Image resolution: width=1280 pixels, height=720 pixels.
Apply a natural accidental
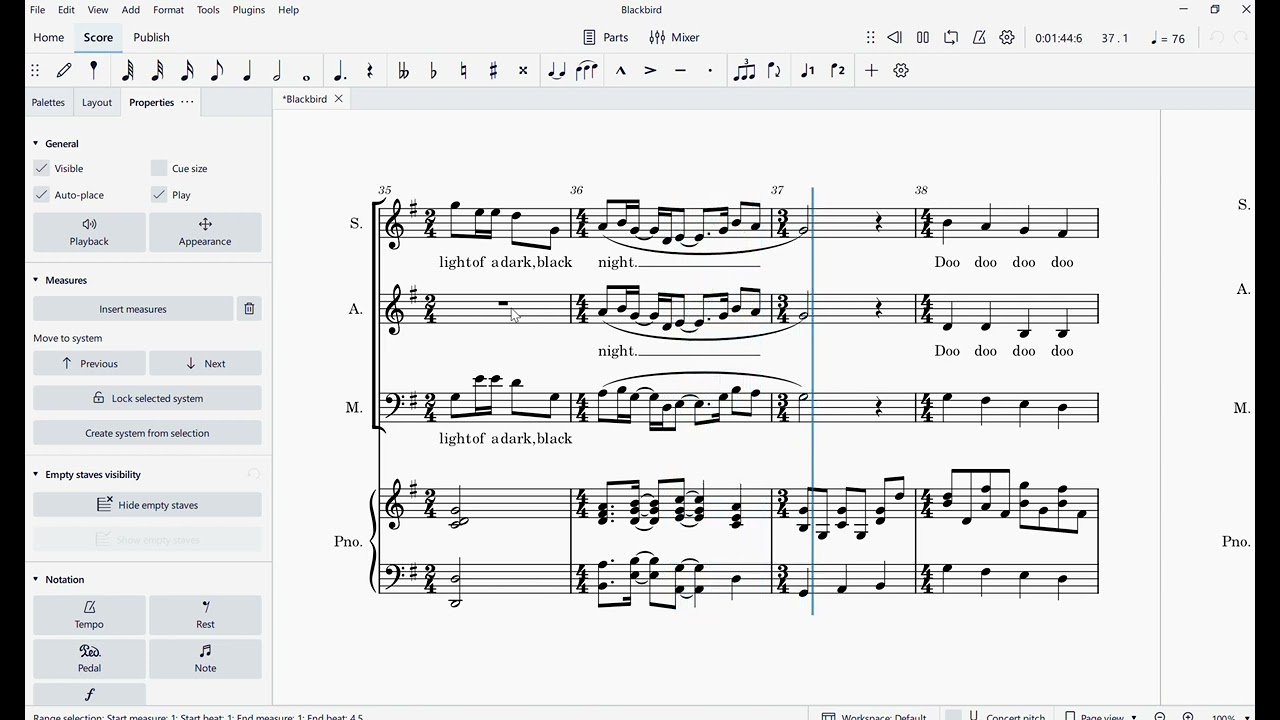463,71
